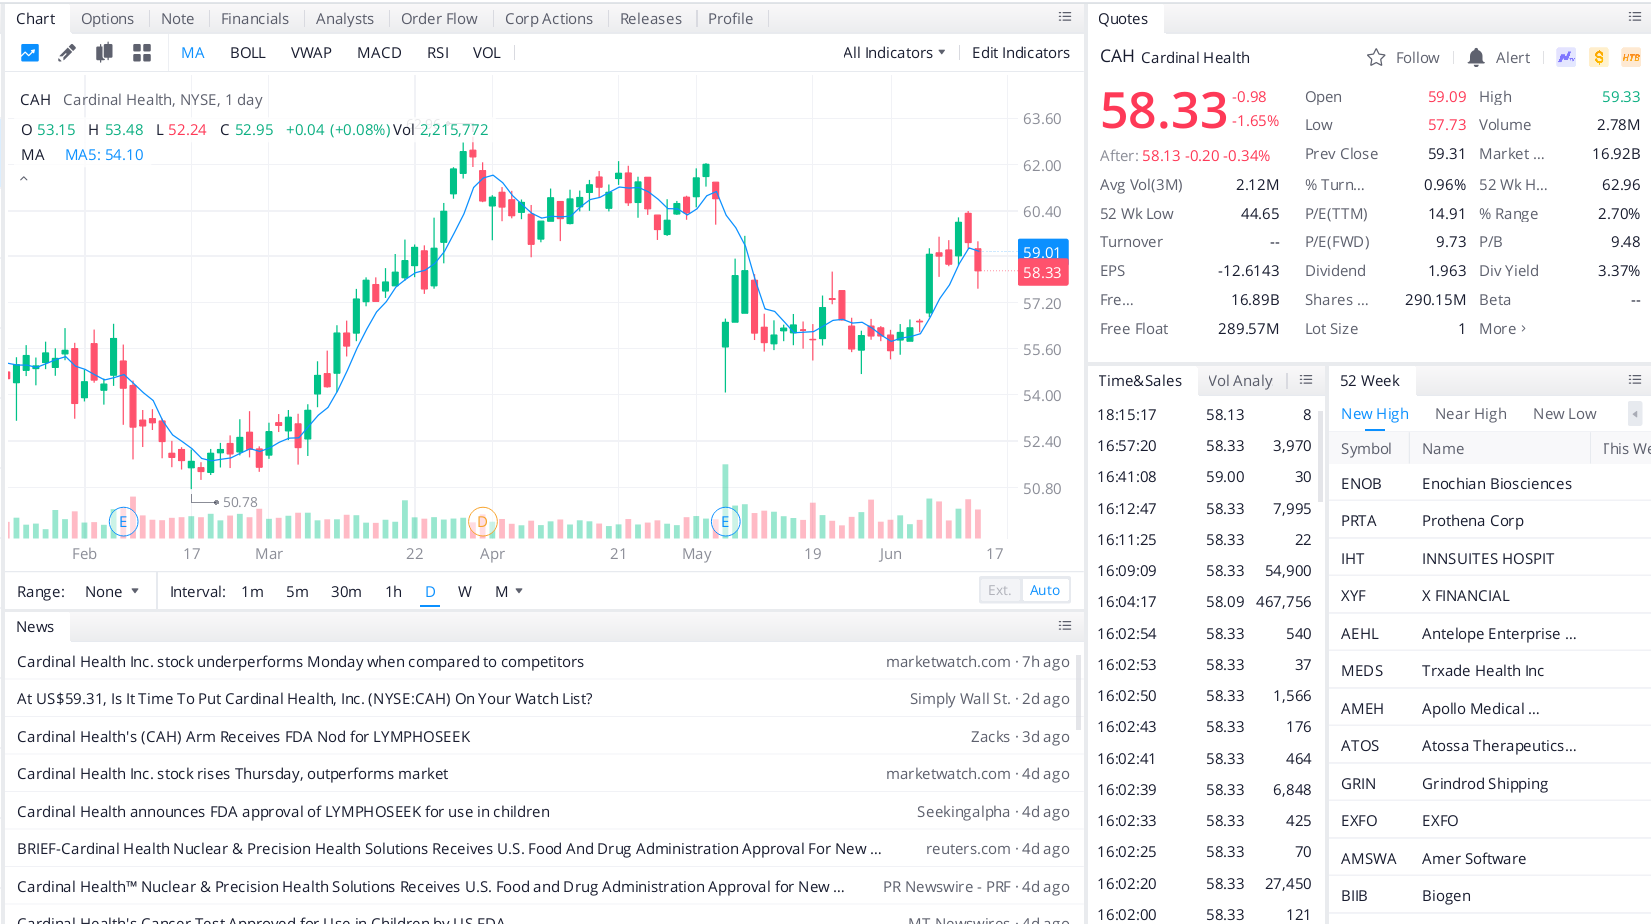Open the Corp Actions tab
The image size is (1651, 924).
549,19
